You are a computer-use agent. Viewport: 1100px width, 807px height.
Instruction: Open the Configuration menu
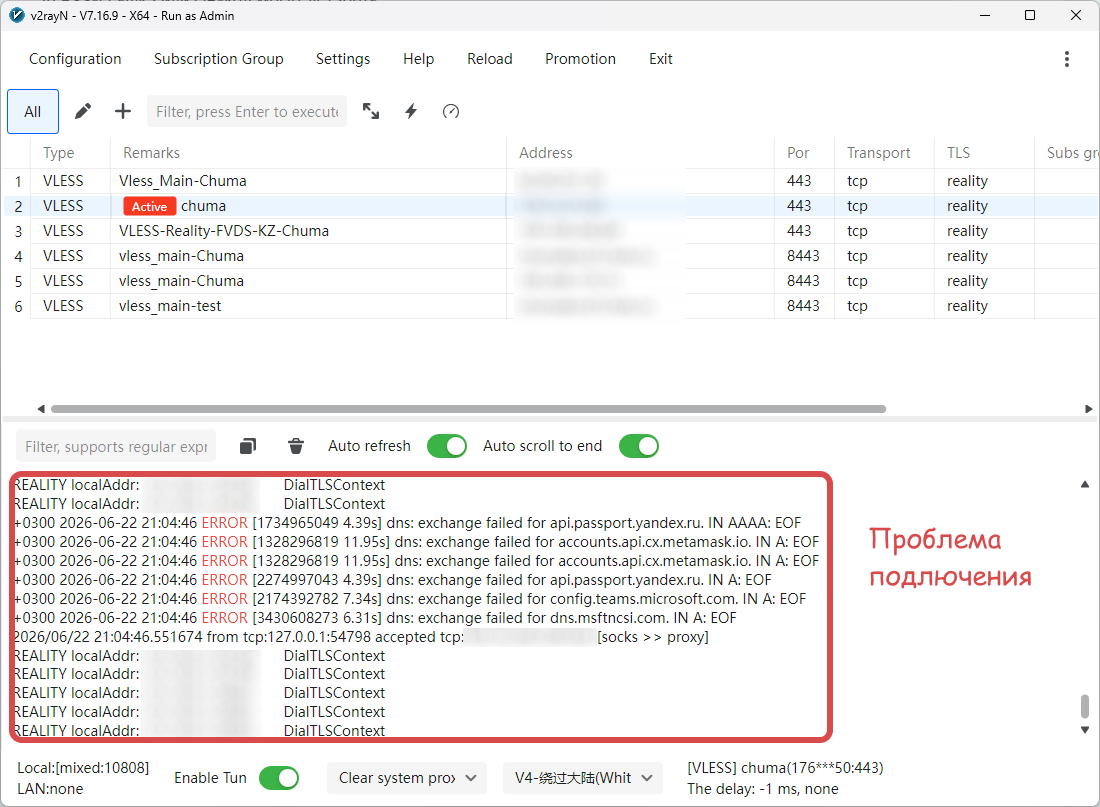pos(75,59)
